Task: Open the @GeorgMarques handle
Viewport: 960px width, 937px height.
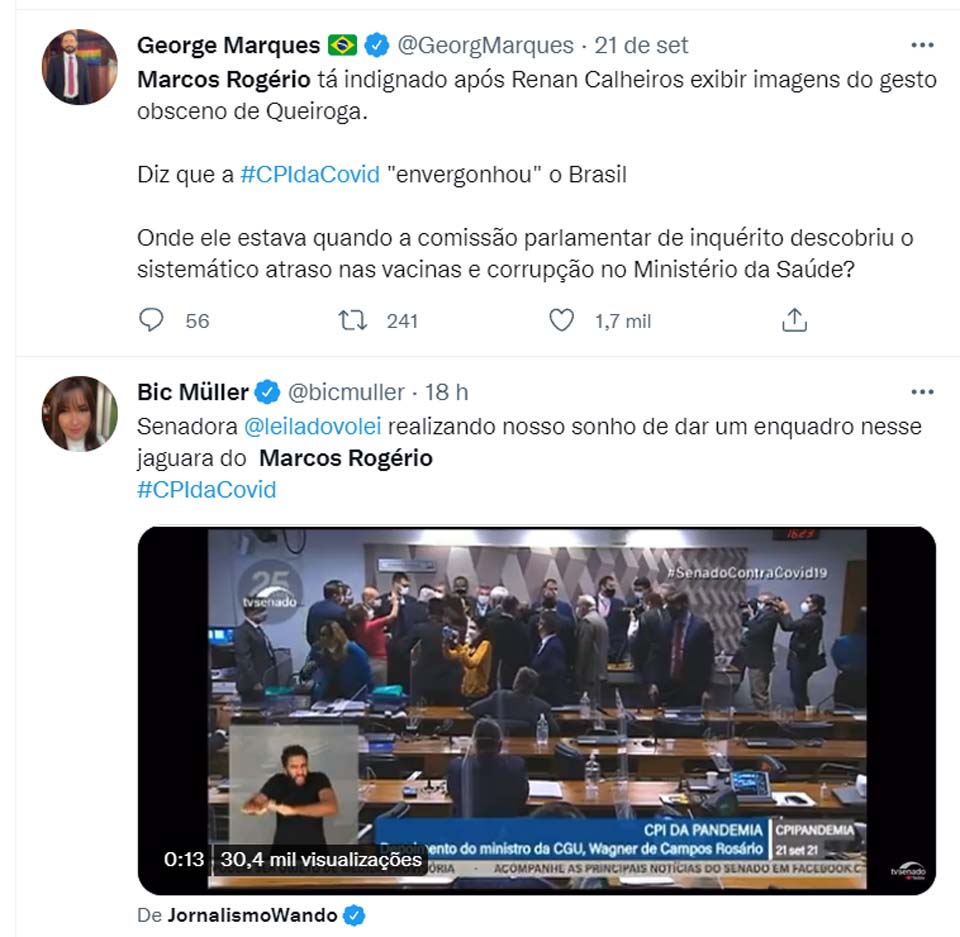Action: (x=486, y=46)
